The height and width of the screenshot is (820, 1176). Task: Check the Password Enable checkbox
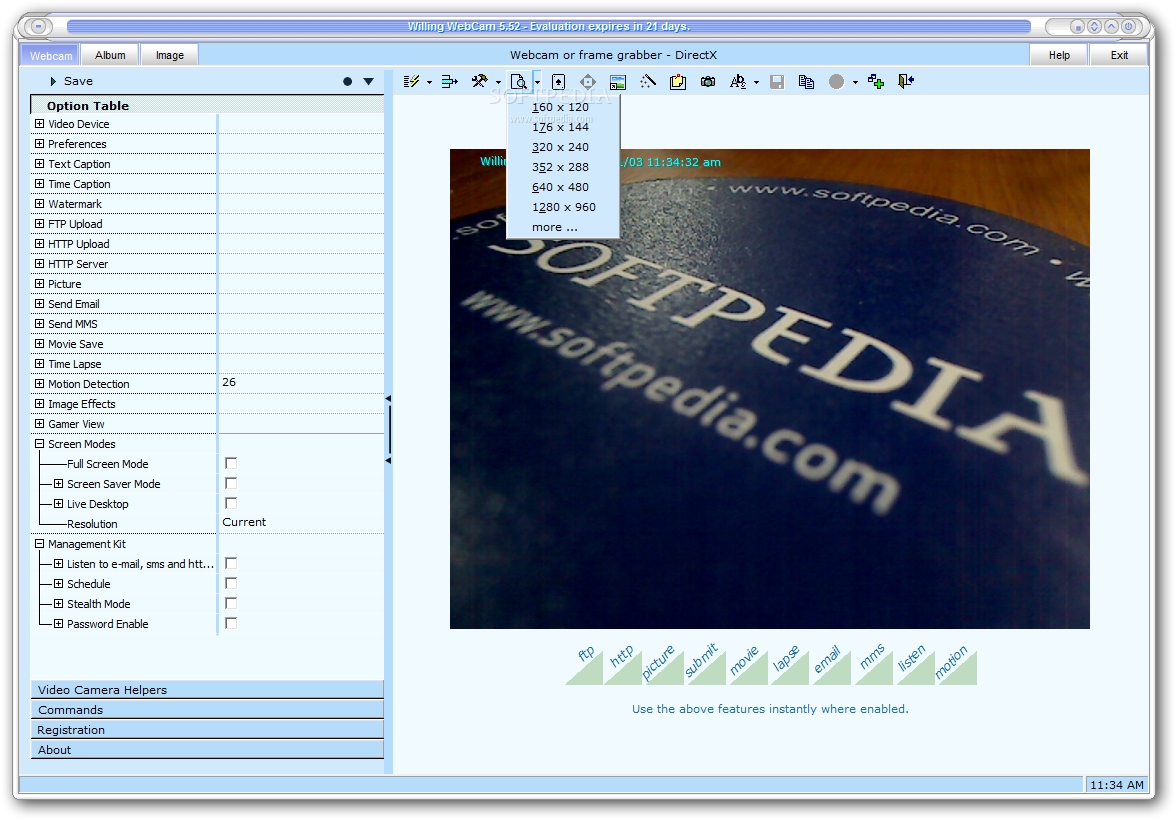231,623
